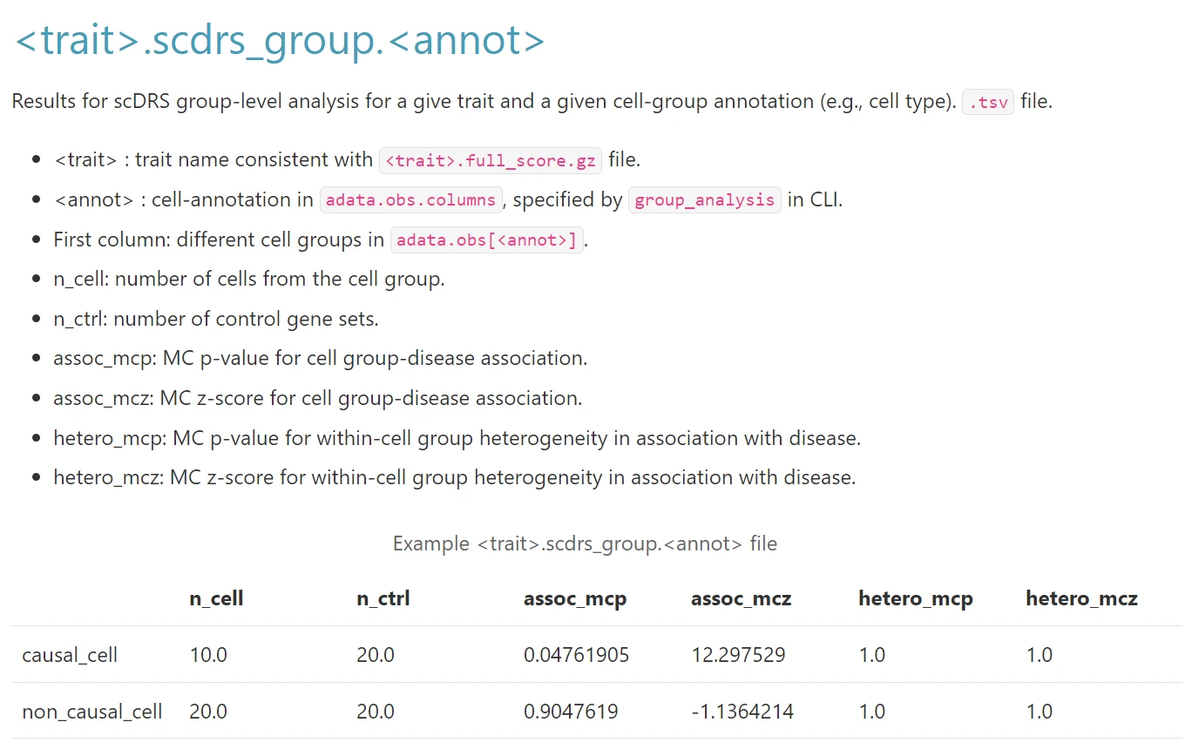Click the 0.9047619 table cell
The height and width of the screenshot is (756, 1192).
pos(570,712)
